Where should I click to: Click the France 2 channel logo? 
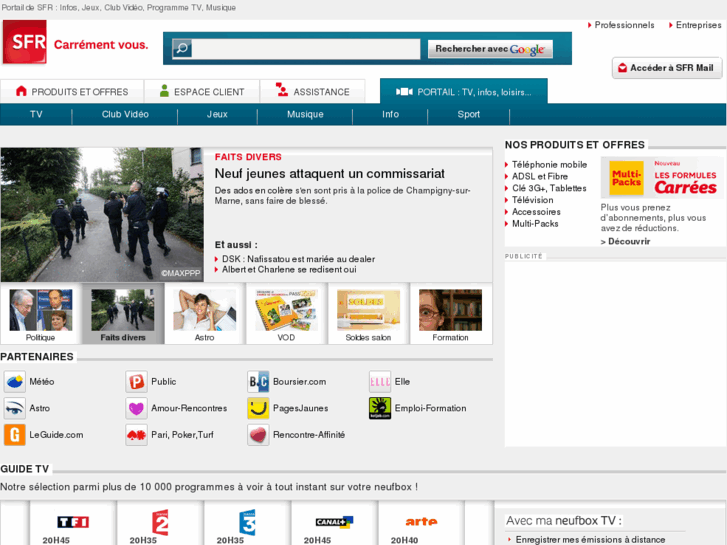160,522
